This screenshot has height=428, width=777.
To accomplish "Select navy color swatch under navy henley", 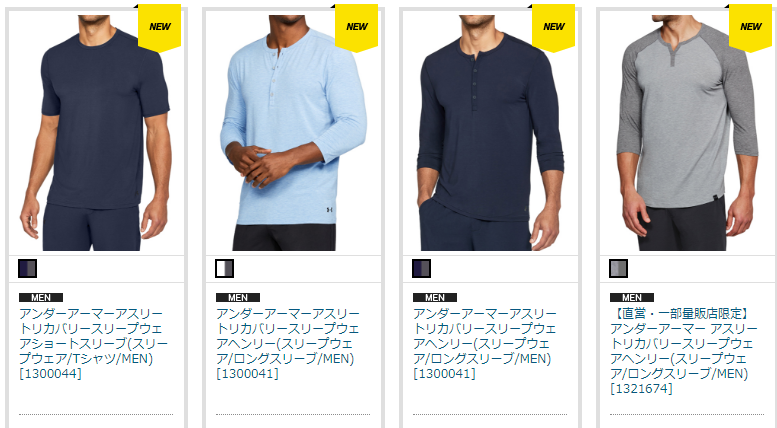I will pos(422,268).
